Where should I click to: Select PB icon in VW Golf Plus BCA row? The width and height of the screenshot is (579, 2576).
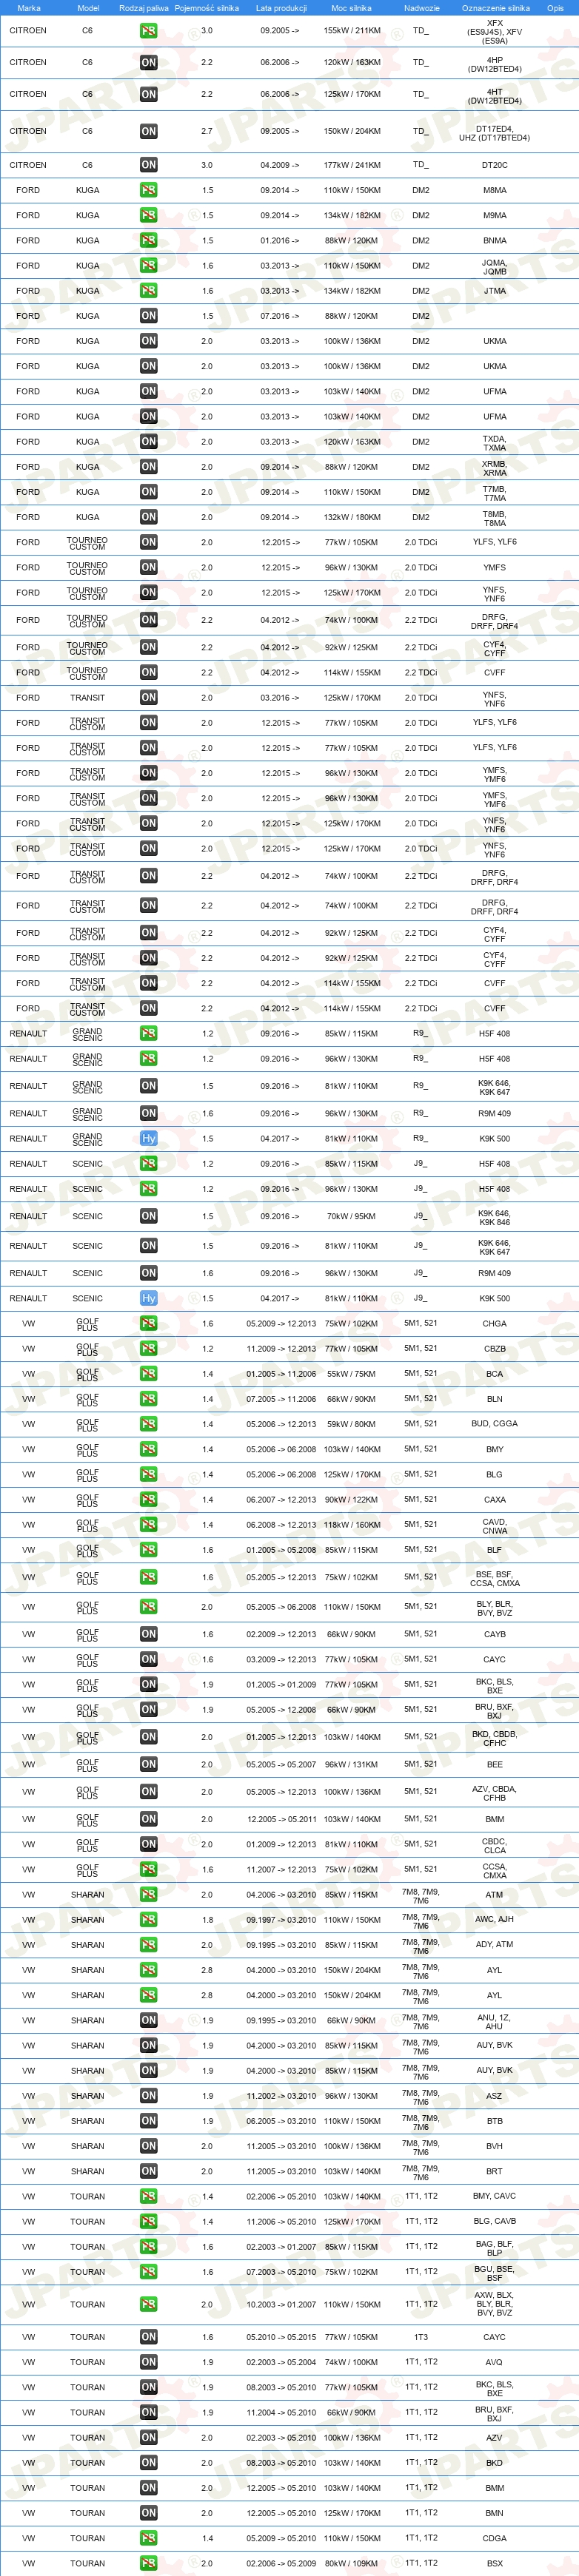pyautogui.click(x=148, y=1374)
